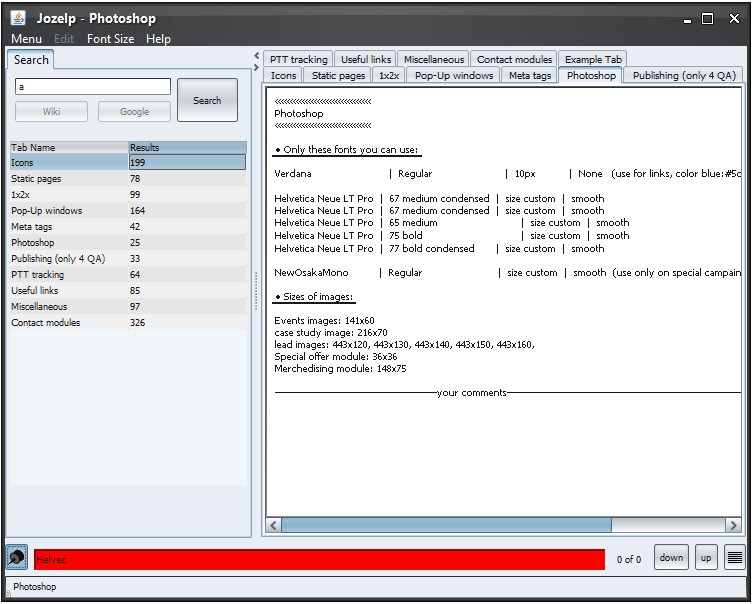Click the Photoshop status bar text

pos(35,587)
